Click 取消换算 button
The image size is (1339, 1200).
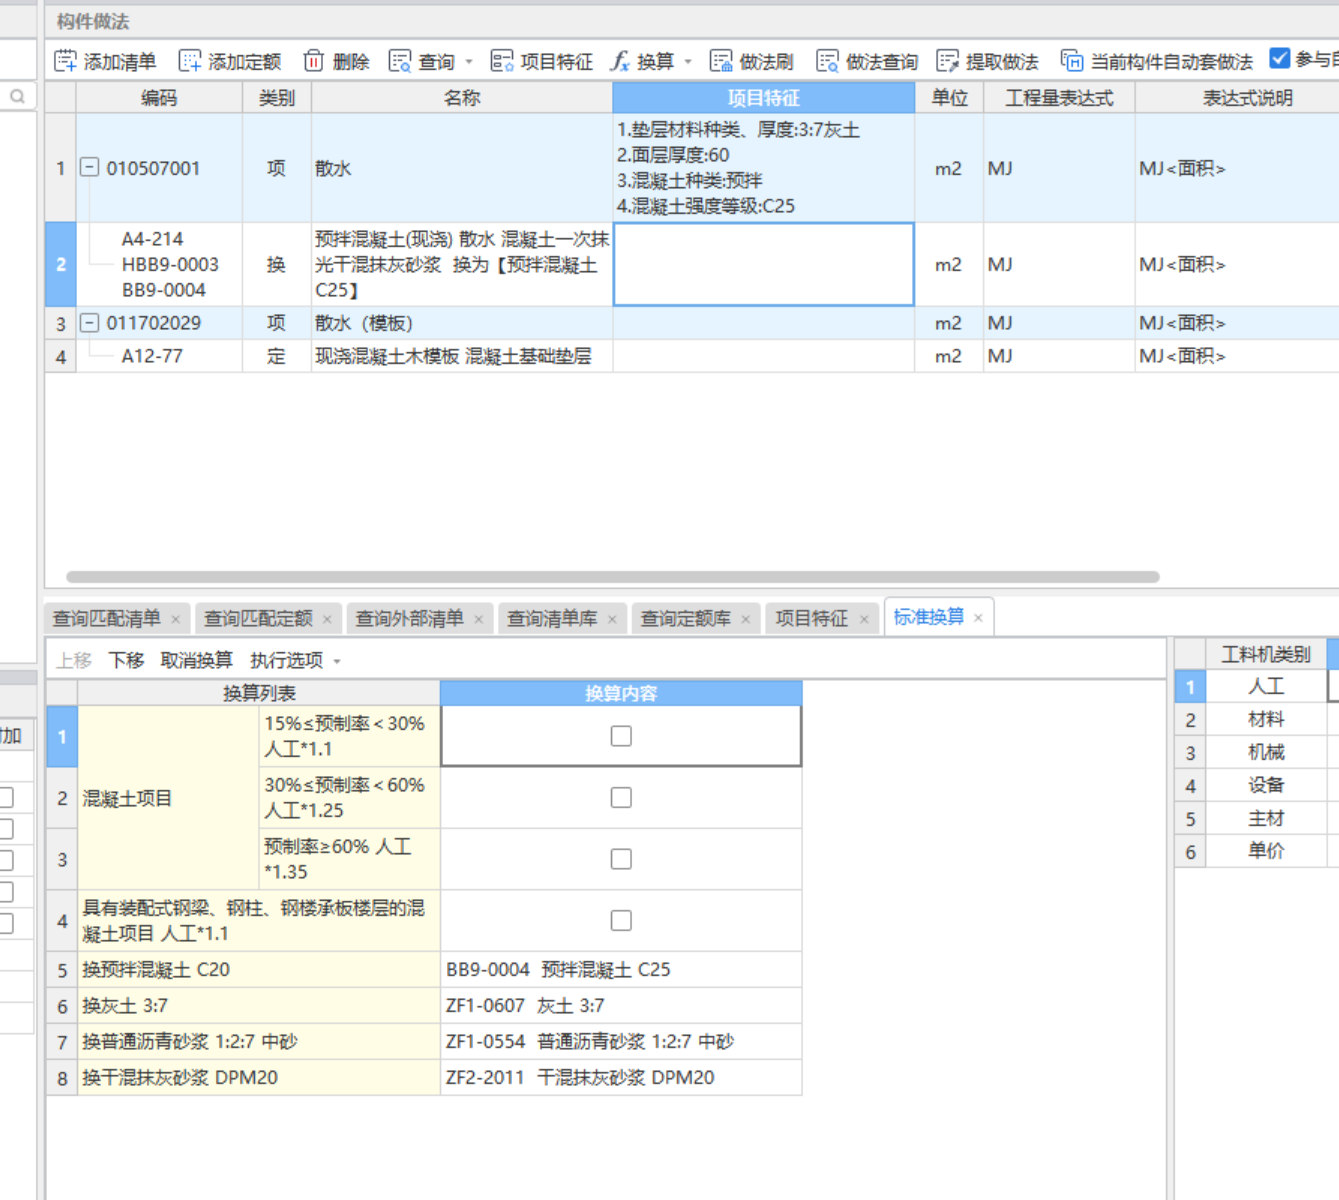pyautogui.click(x=197, y=660)
